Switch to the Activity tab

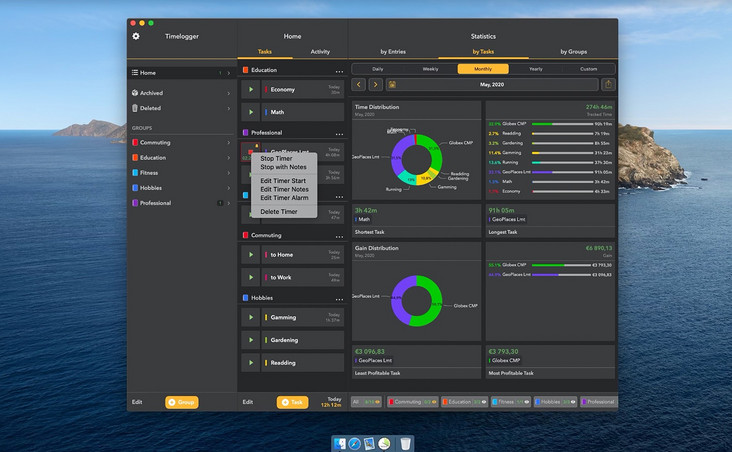320,51
